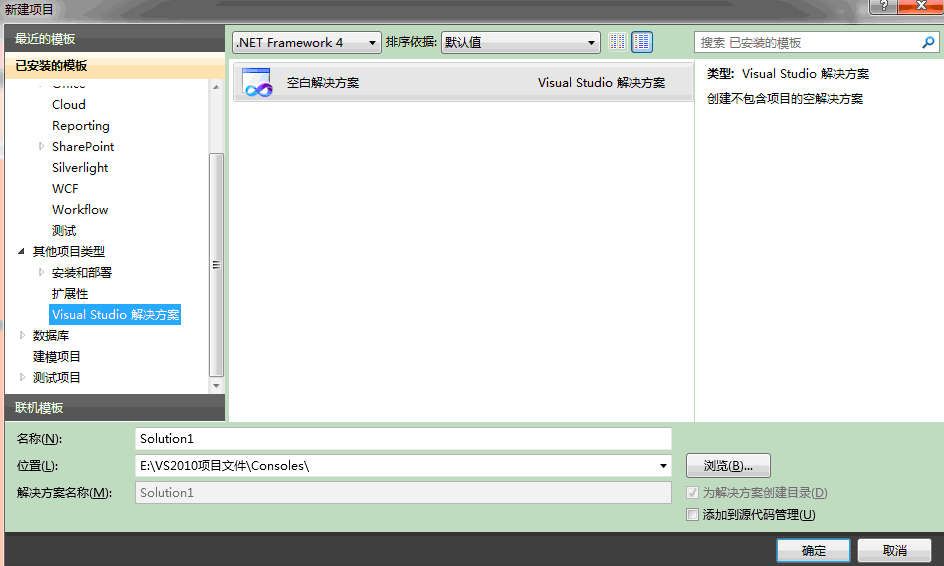Click the tree scrollbar down arrow

tap(216, 385)
